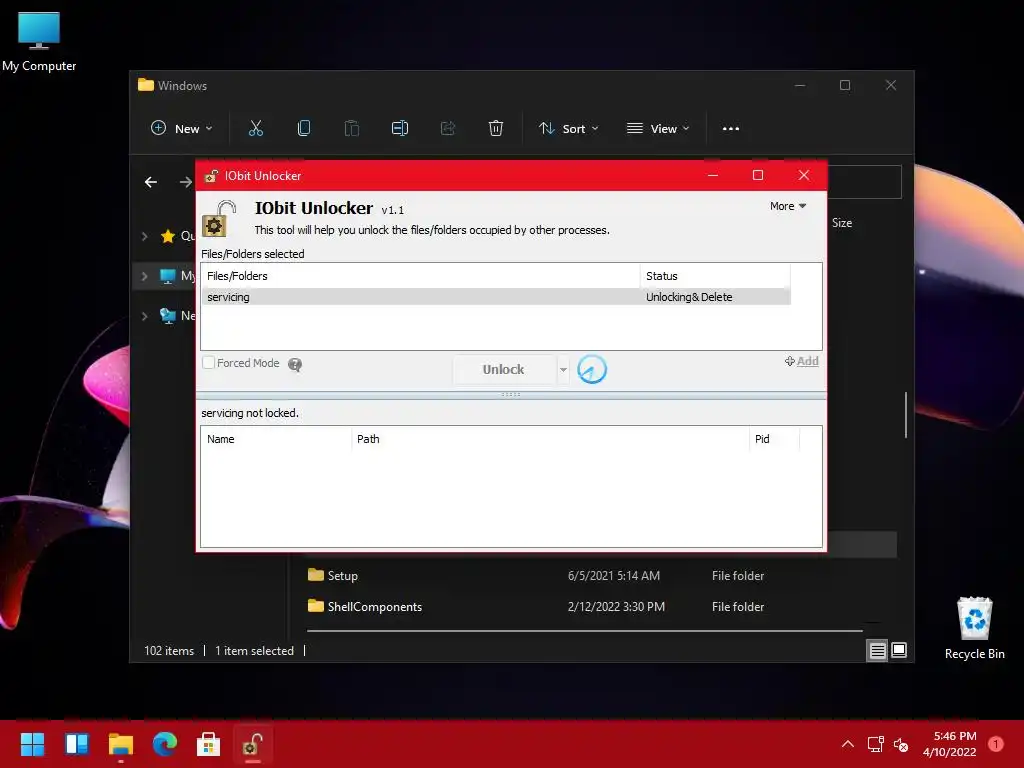1024x768 pixels.
Task: Open the Unlock button dropdown arrow
Action: click(x=563, y=370)
